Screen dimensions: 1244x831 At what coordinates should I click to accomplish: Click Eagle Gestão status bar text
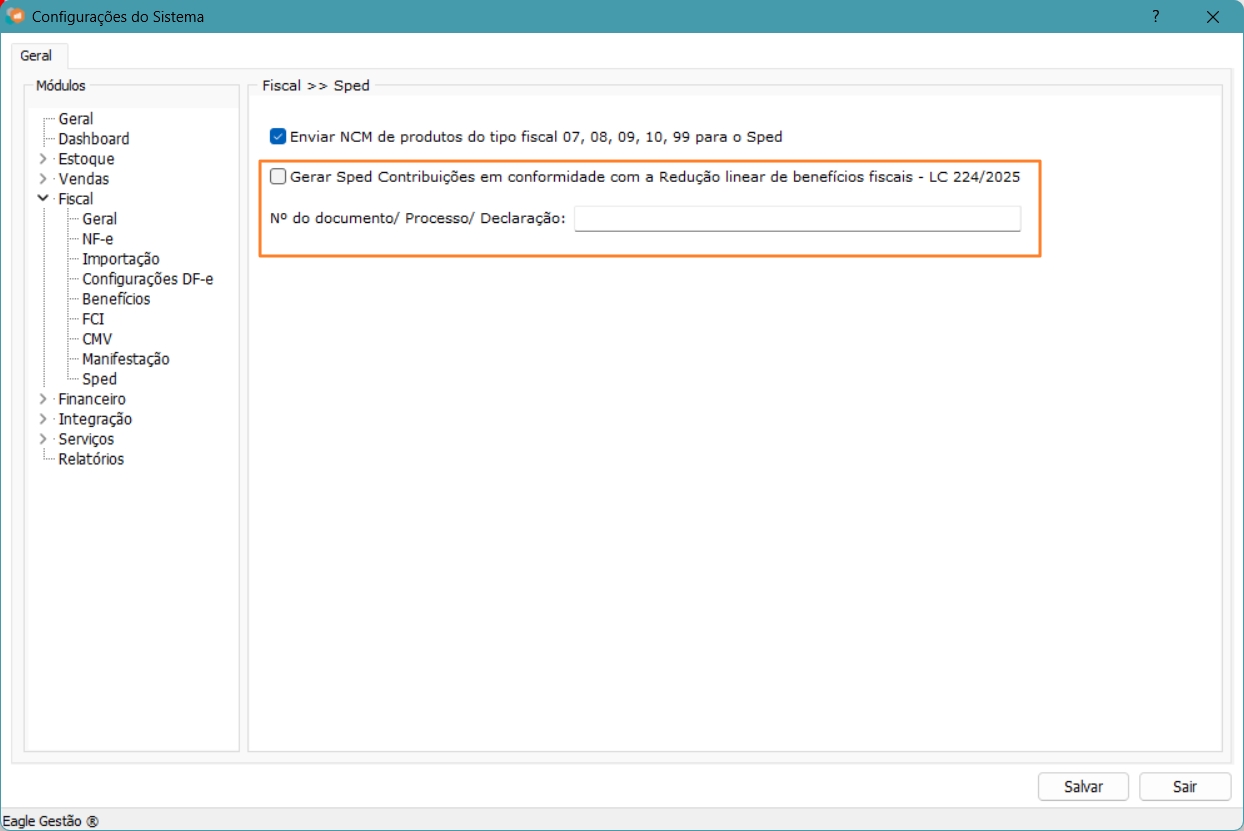51,821
